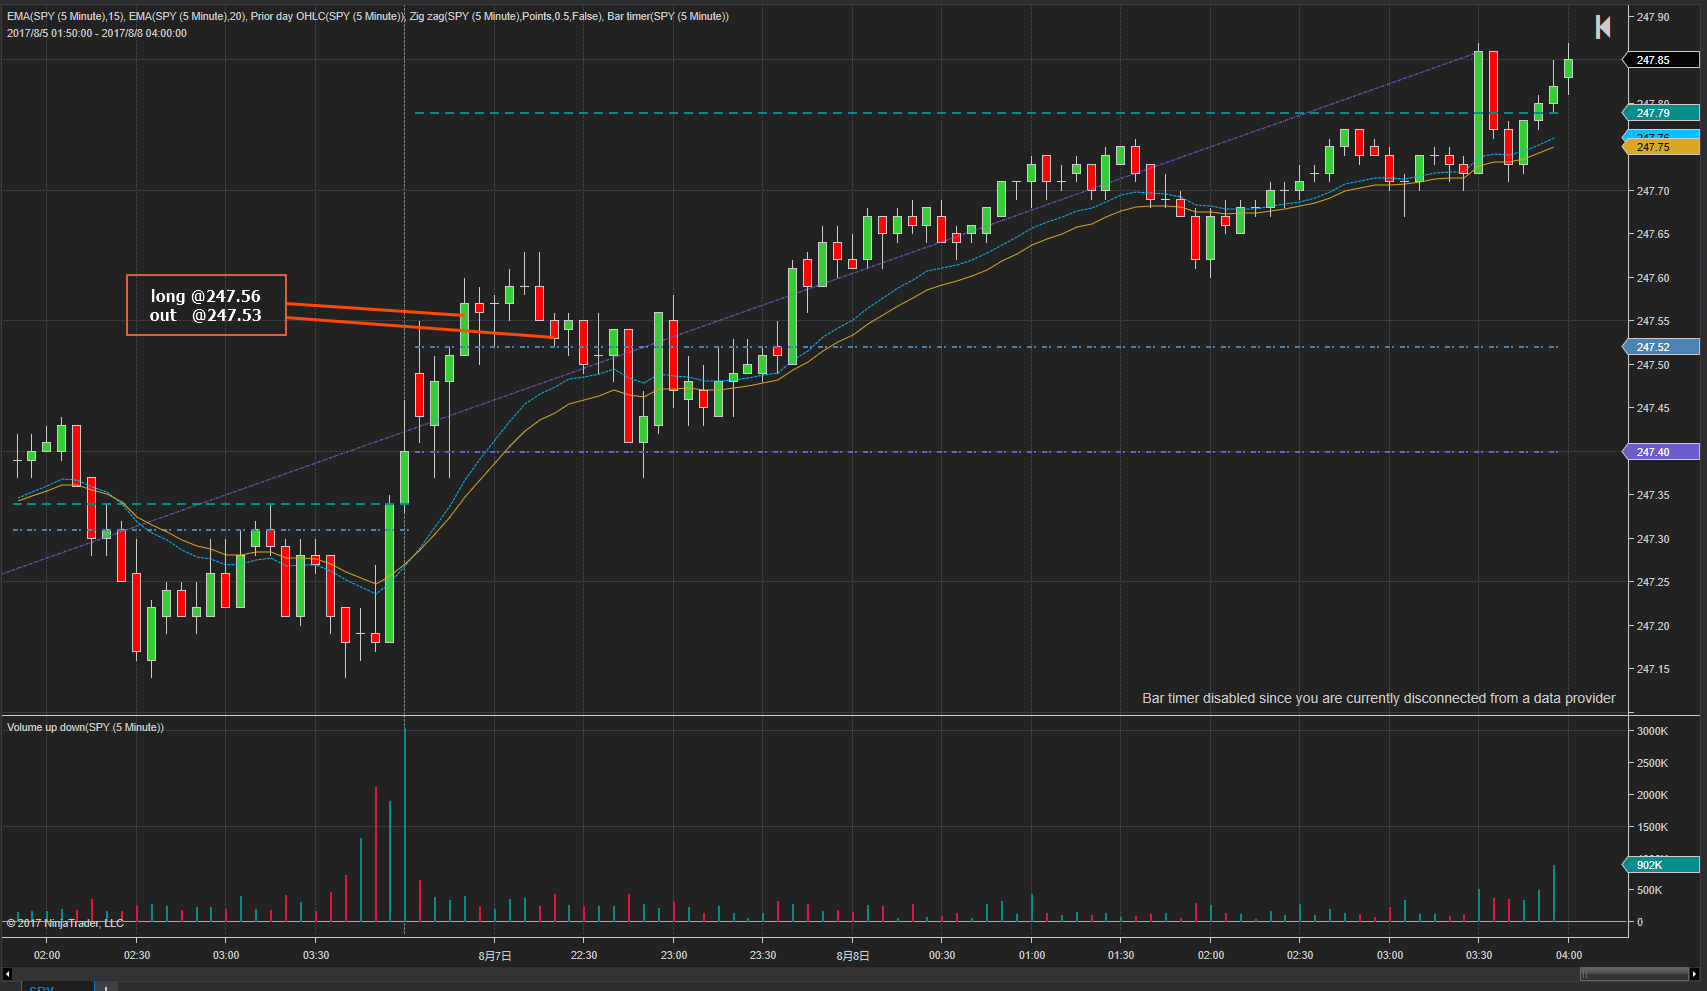Click the indicator label line at chart top
The image size is (1707, 991).
click(368, 17)
